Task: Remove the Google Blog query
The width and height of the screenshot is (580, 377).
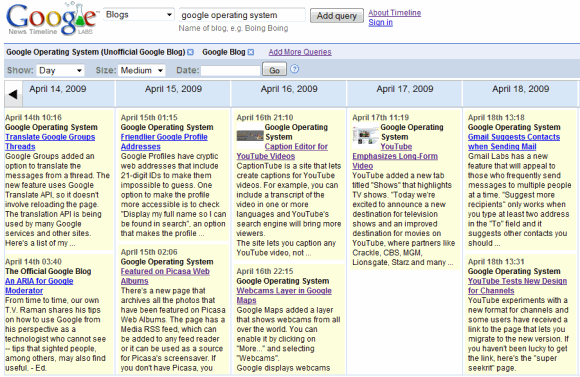Action: coord(251,52)
